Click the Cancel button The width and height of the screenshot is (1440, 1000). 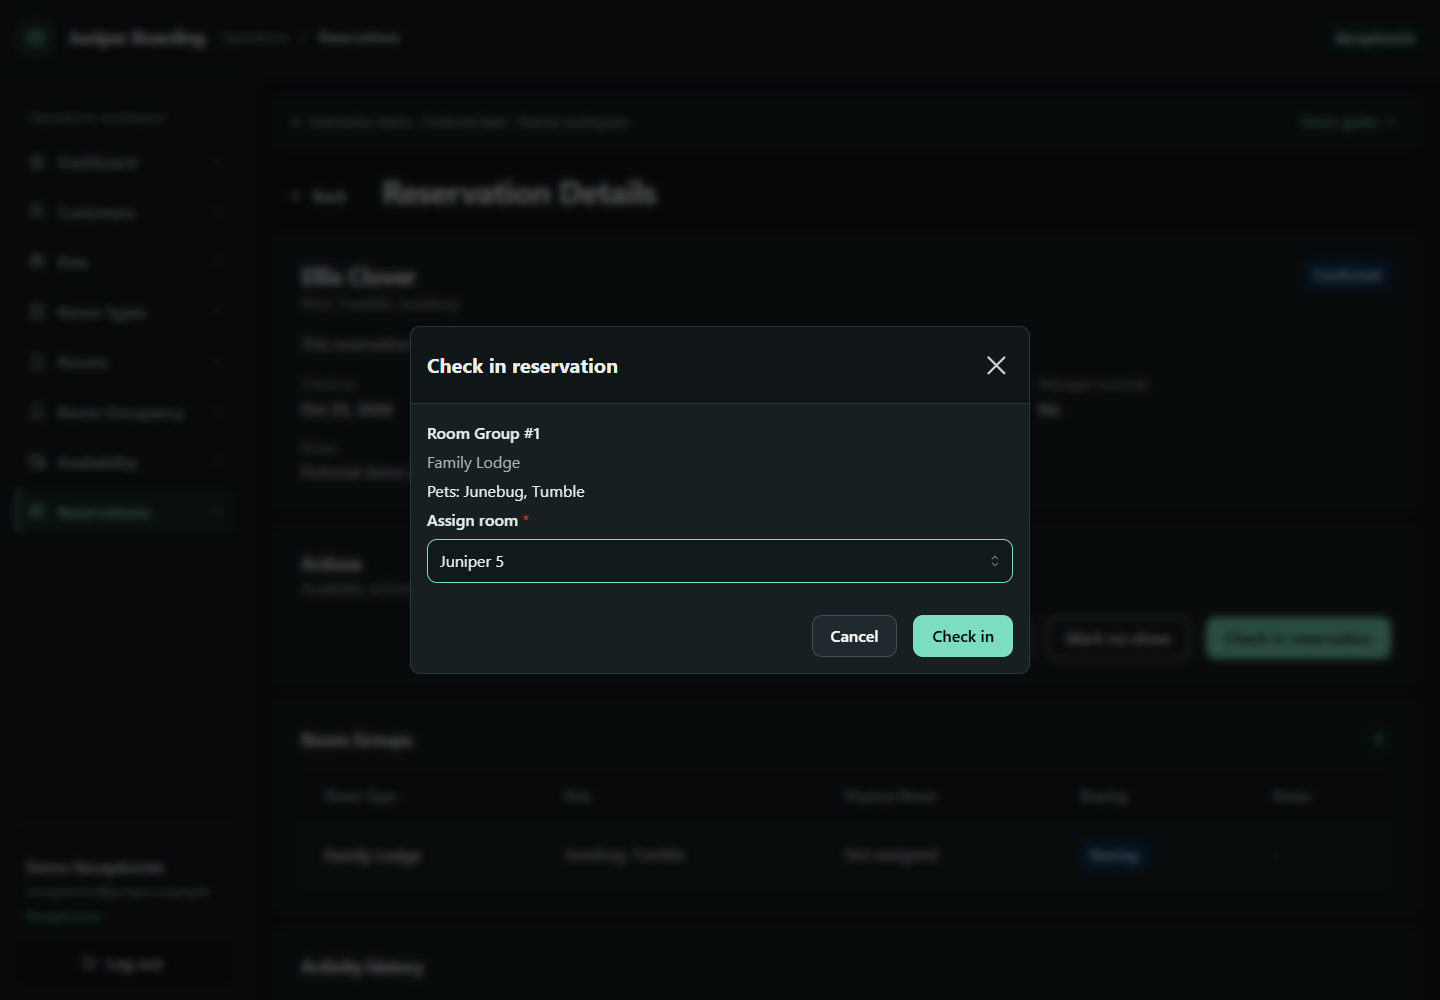(x=854, y=636)
